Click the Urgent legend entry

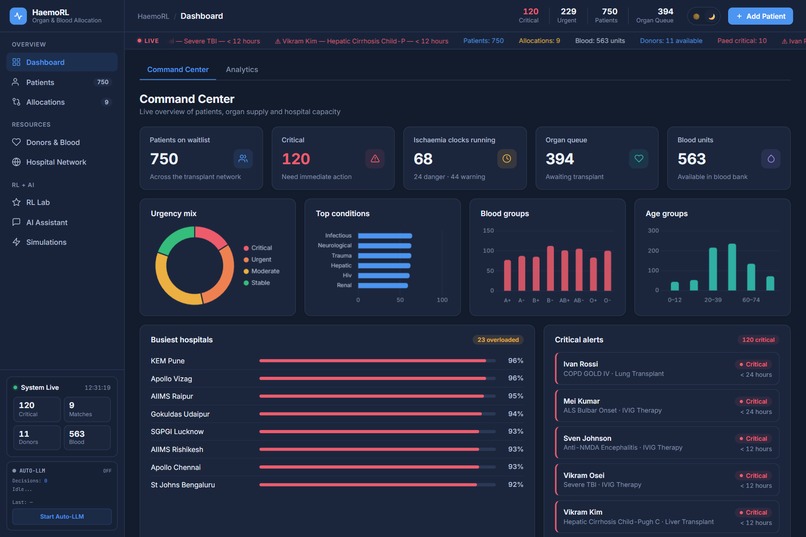258,260
